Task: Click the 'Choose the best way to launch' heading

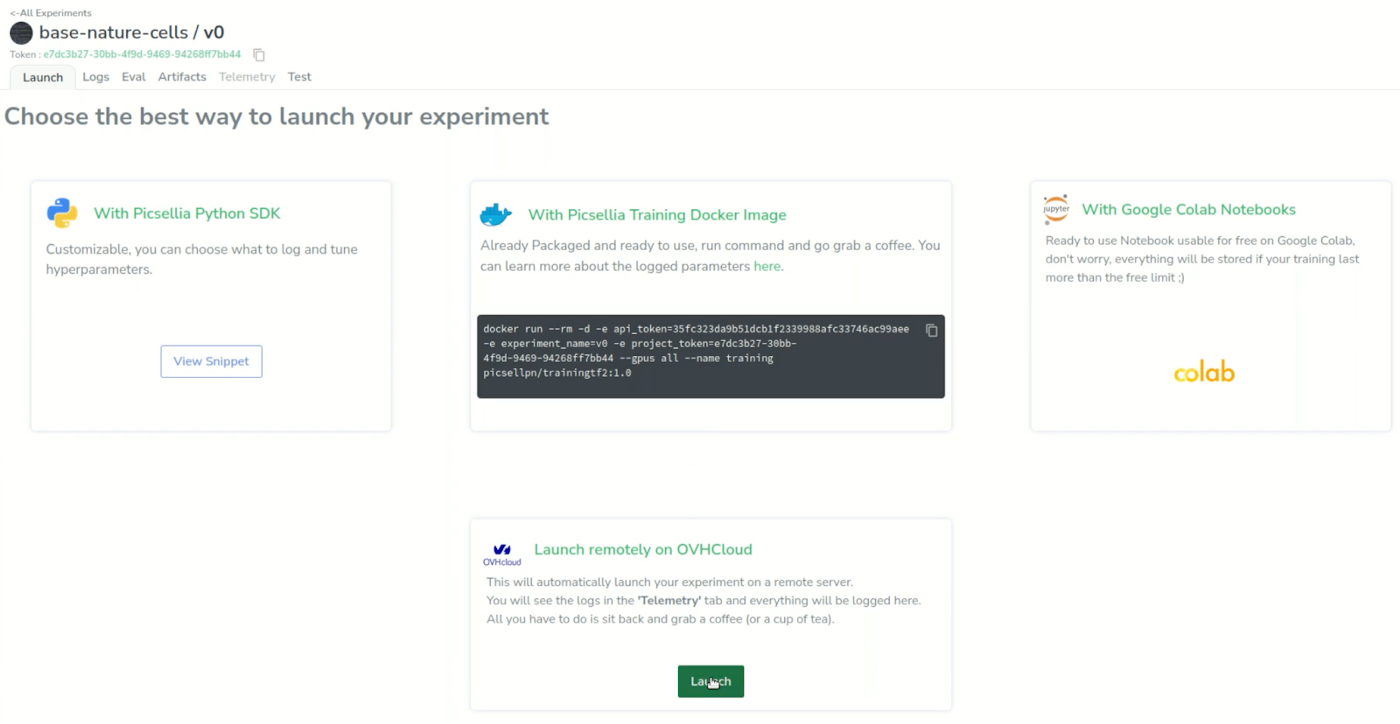Action: (277, 116)
